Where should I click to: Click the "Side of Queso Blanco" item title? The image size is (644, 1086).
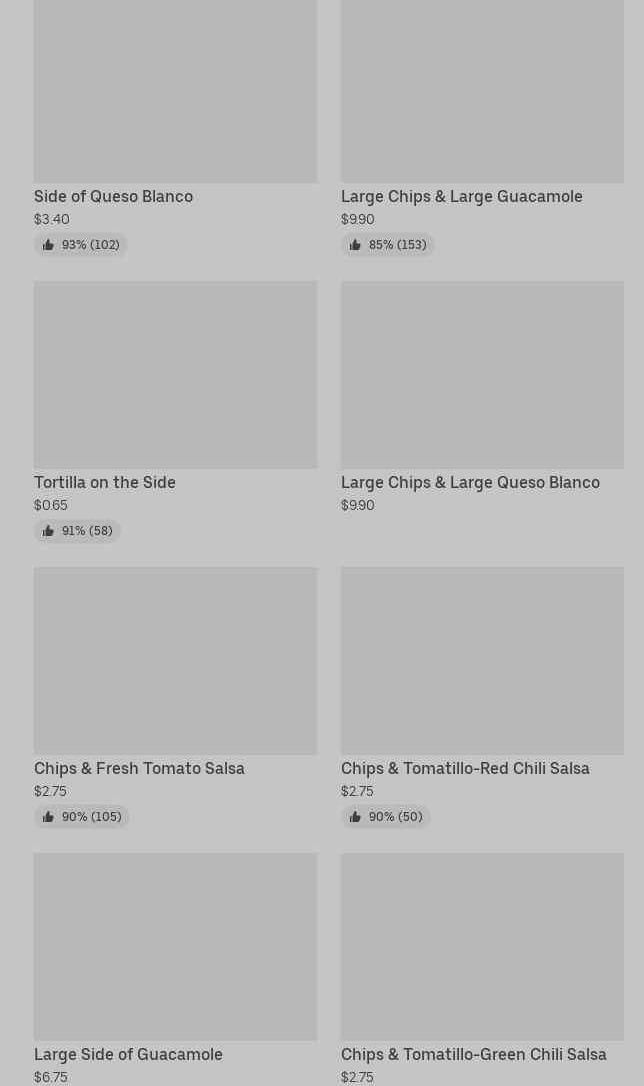point(113,197)
